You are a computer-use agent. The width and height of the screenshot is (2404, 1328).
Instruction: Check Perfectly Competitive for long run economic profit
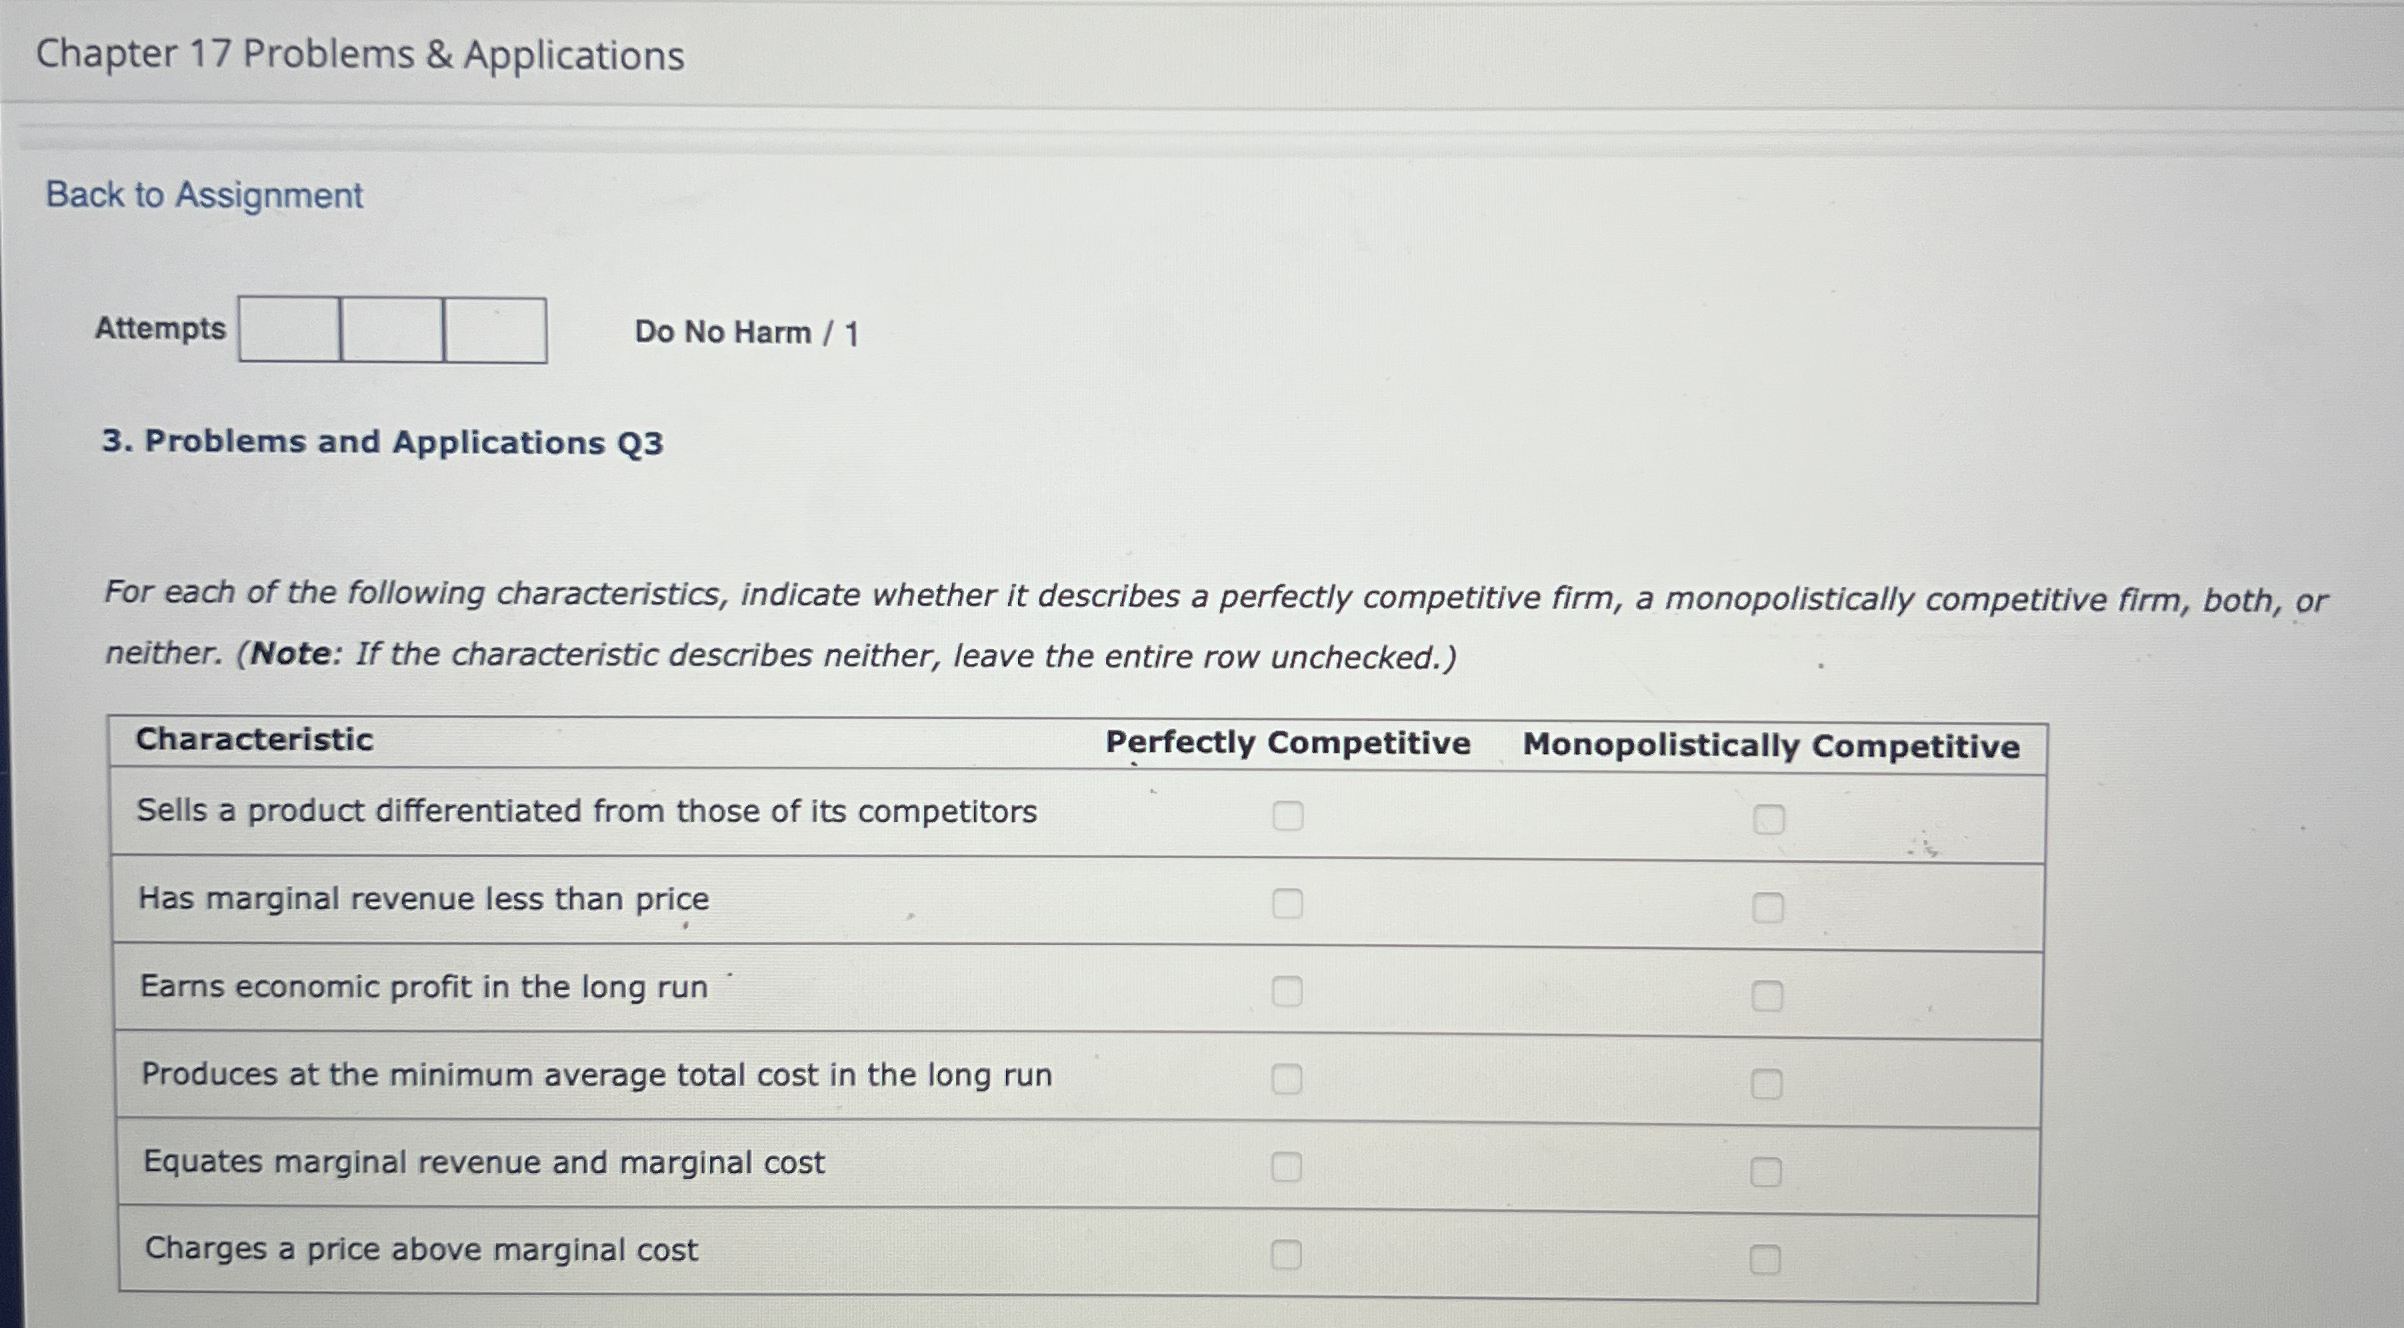[1290, 991]
